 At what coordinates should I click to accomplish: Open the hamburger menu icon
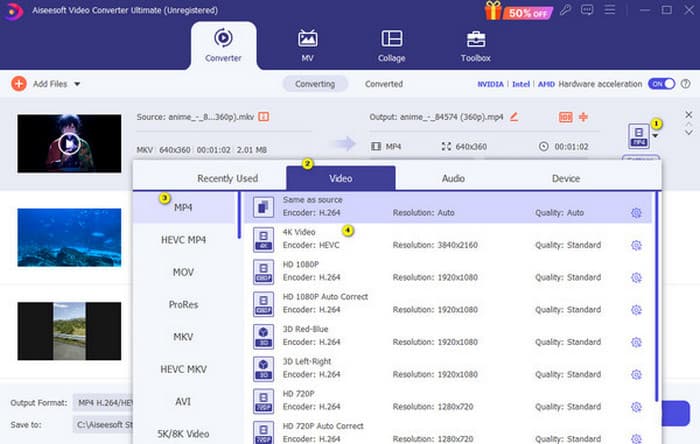(x=609, y=10)
